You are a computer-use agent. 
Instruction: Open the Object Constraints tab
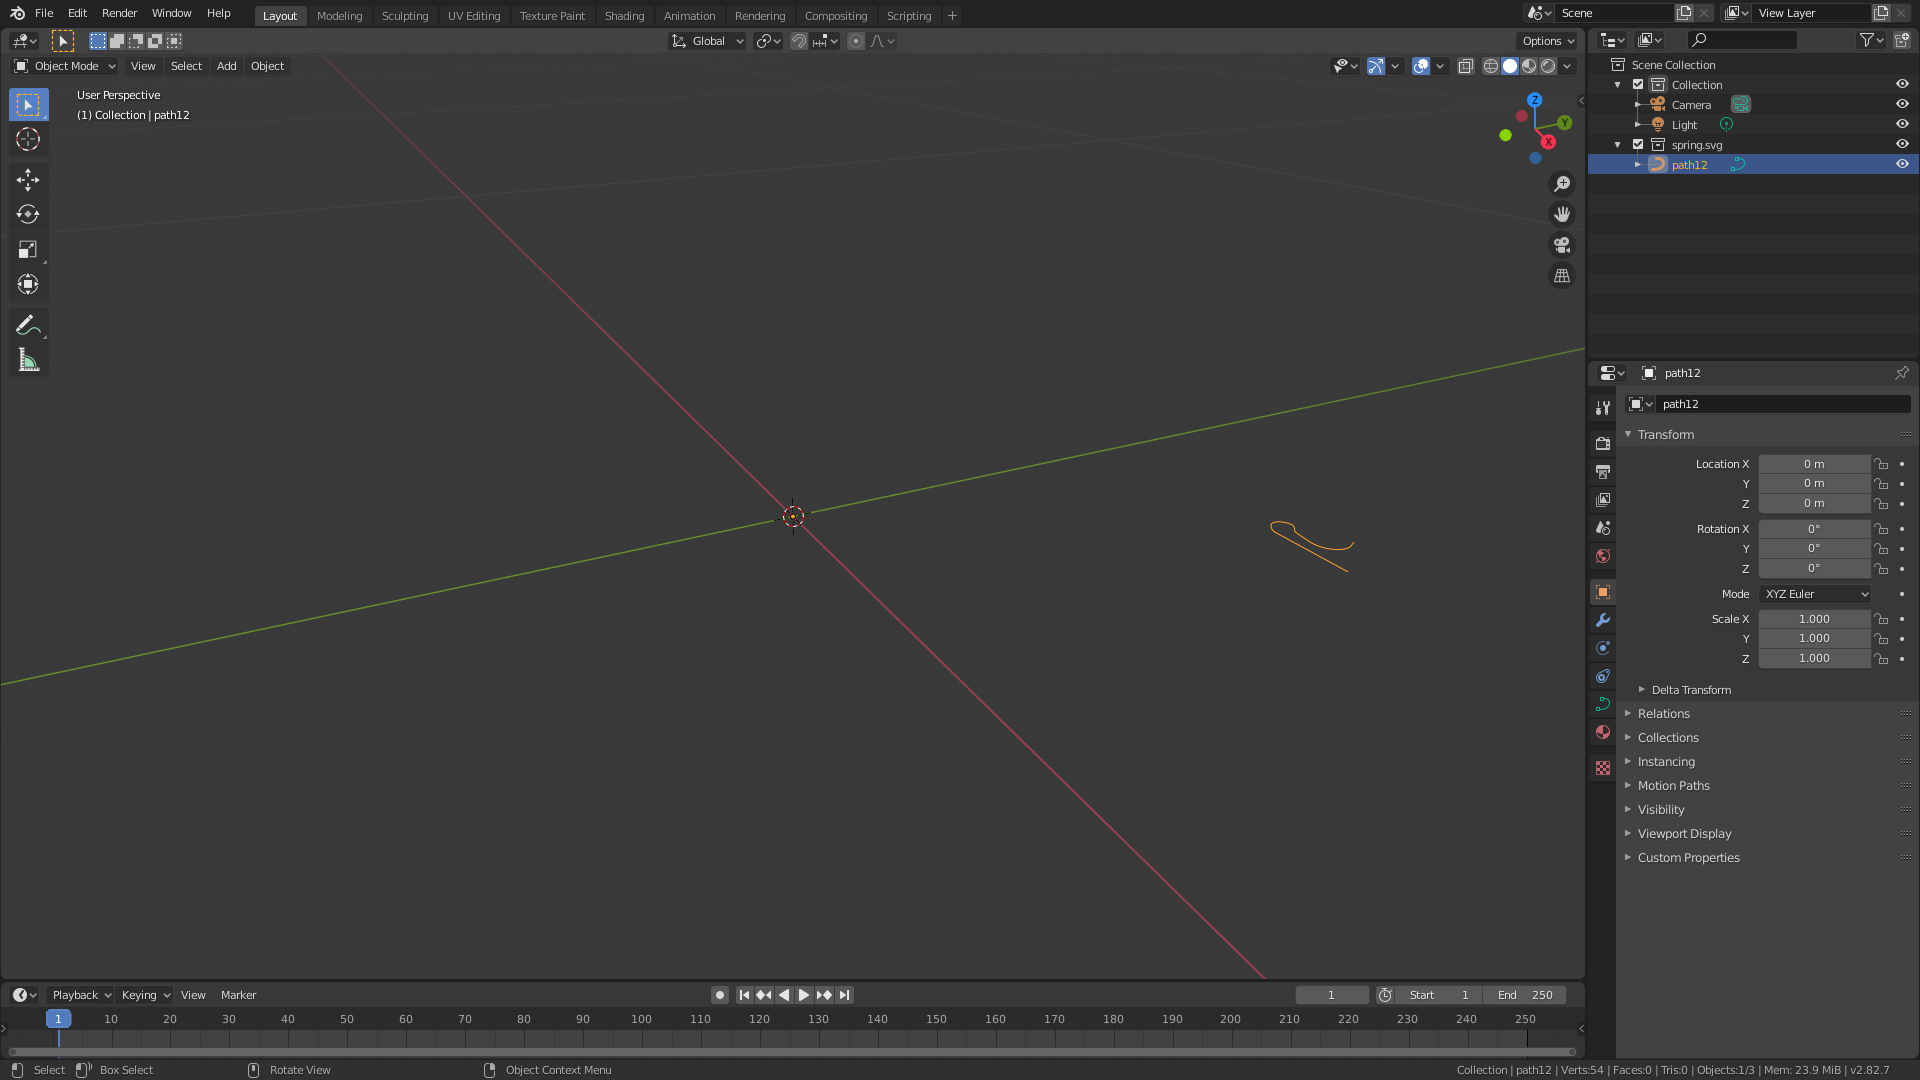pyautogui.click(x=1603, y=676)
